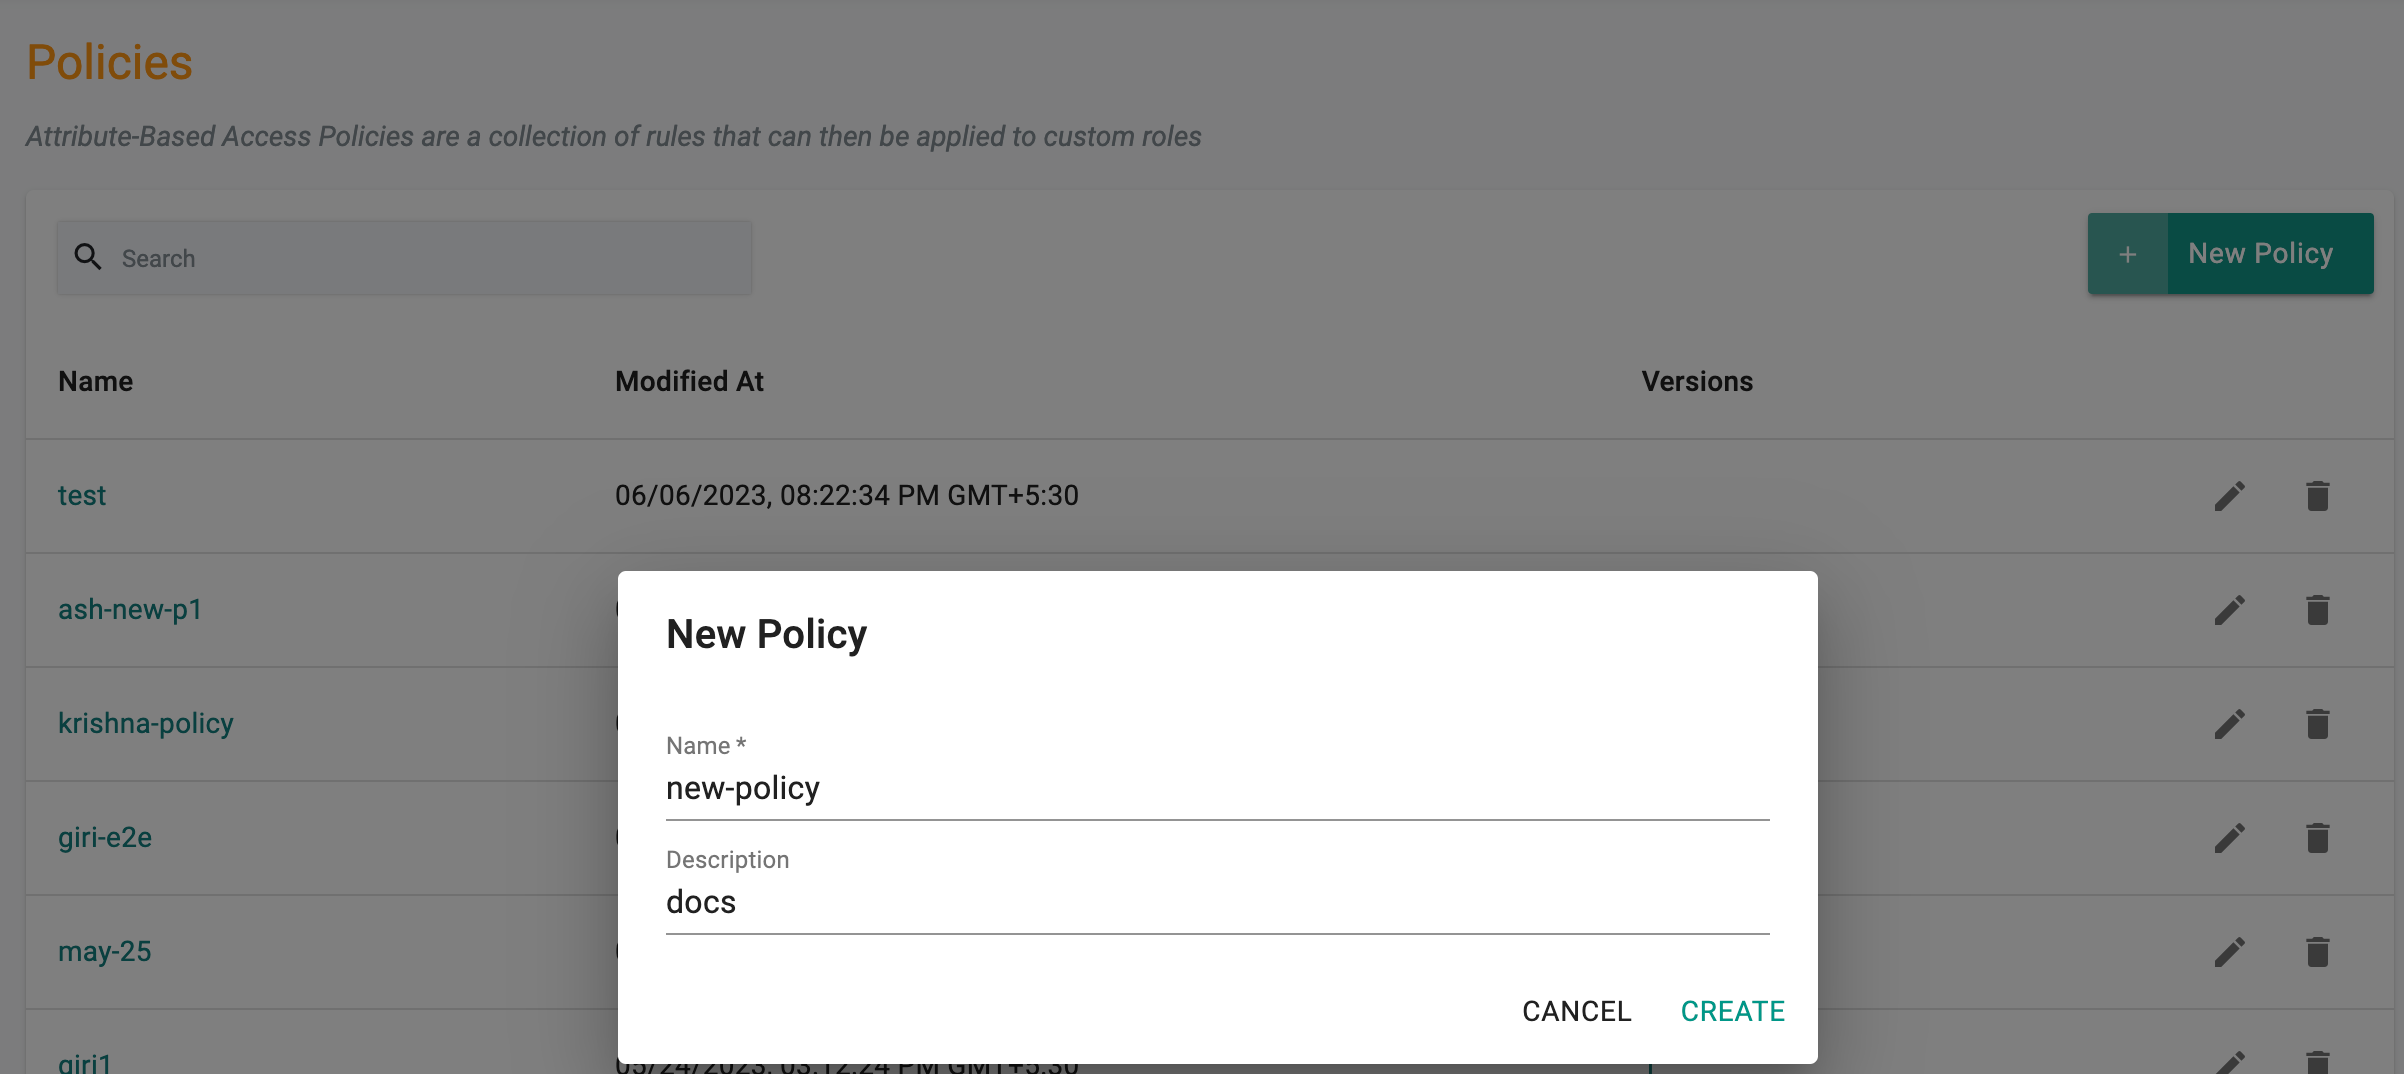The image size is (2404, 1074).
Task: Click the search magnifier icon
Action: [88, 257]
